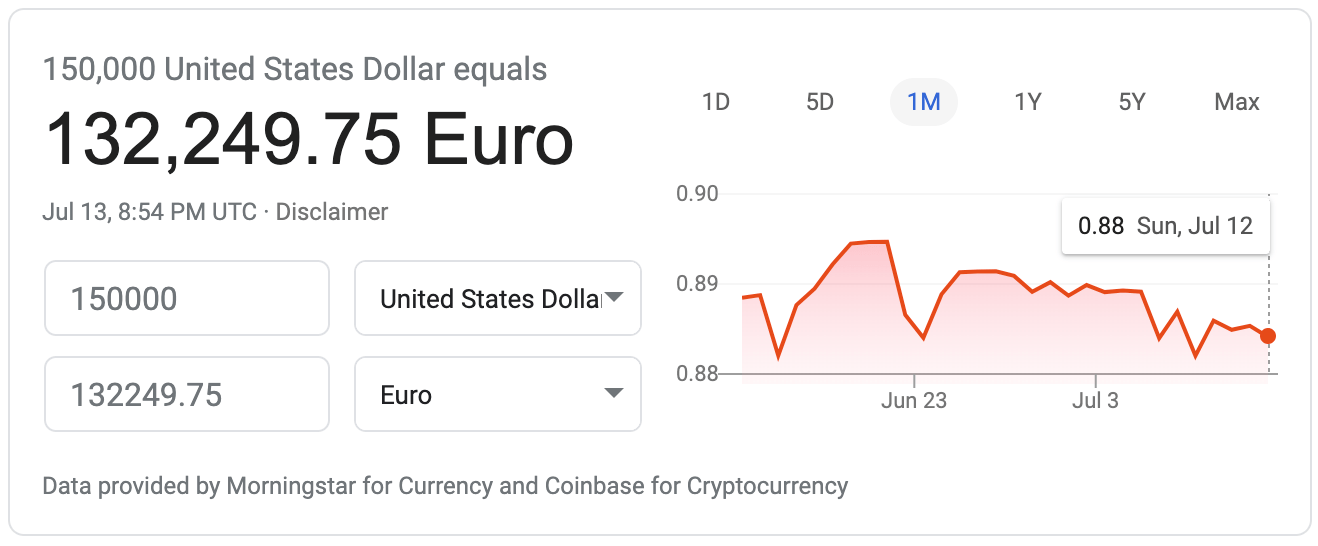Select the highlighted 1M range tab

tap(924, 102)
